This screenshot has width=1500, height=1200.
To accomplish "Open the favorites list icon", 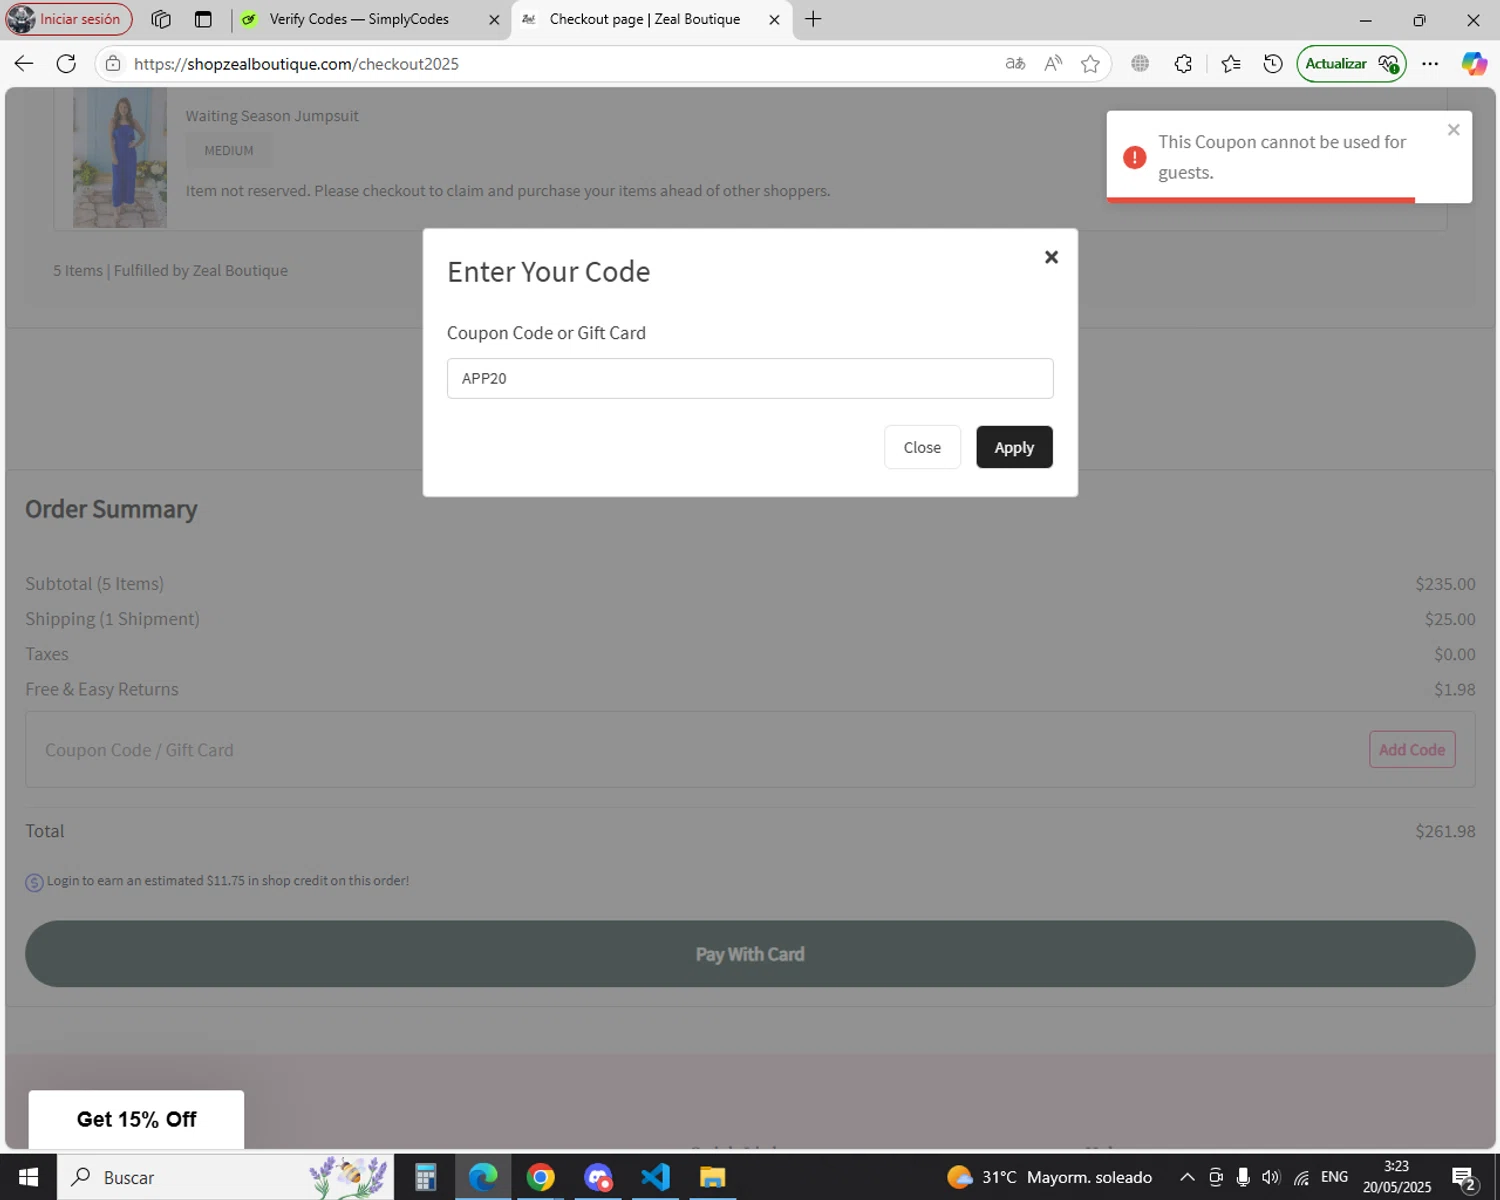I will 1231,64.
